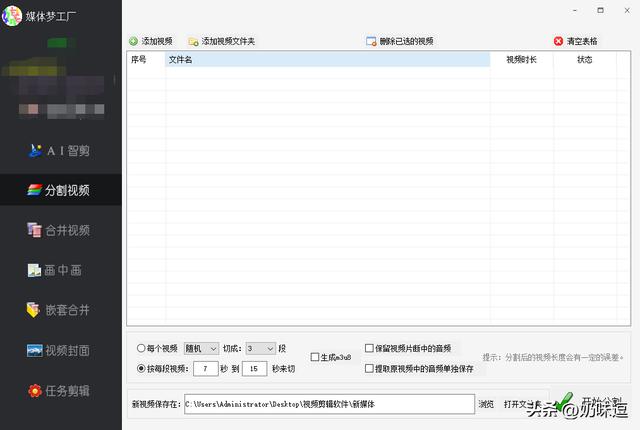
Task: Click the 分割视频 colored layers icon
Action: 35,190
